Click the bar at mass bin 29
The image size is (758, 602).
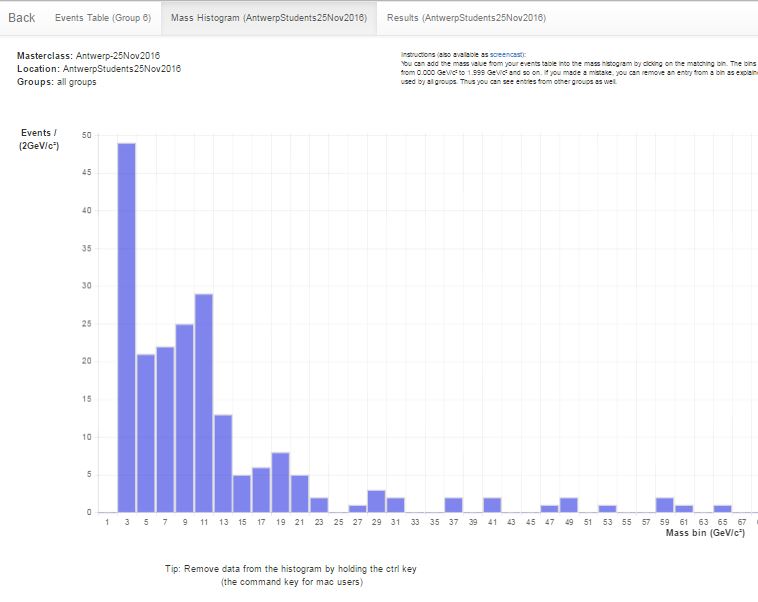click(376, 501)
